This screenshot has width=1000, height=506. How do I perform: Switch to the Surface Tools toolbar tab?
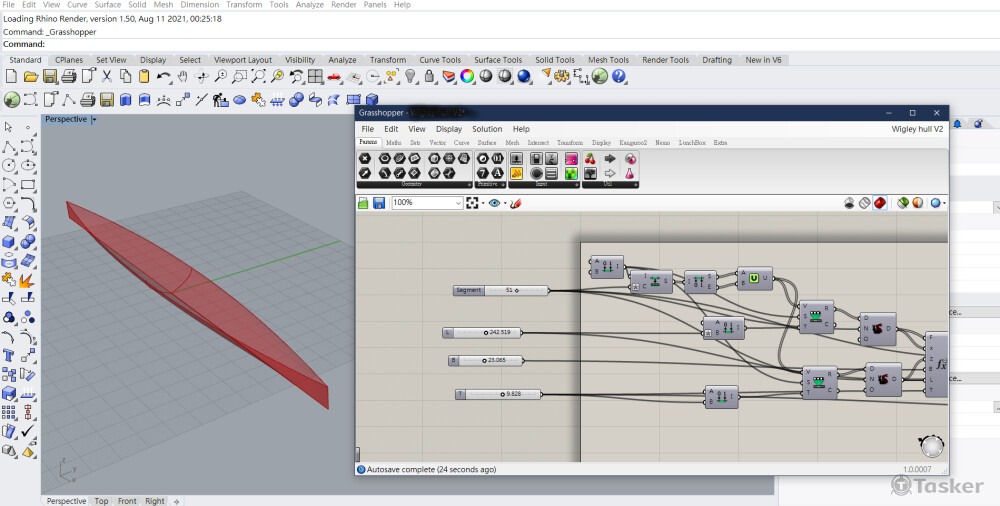click(x=497, y=60)
